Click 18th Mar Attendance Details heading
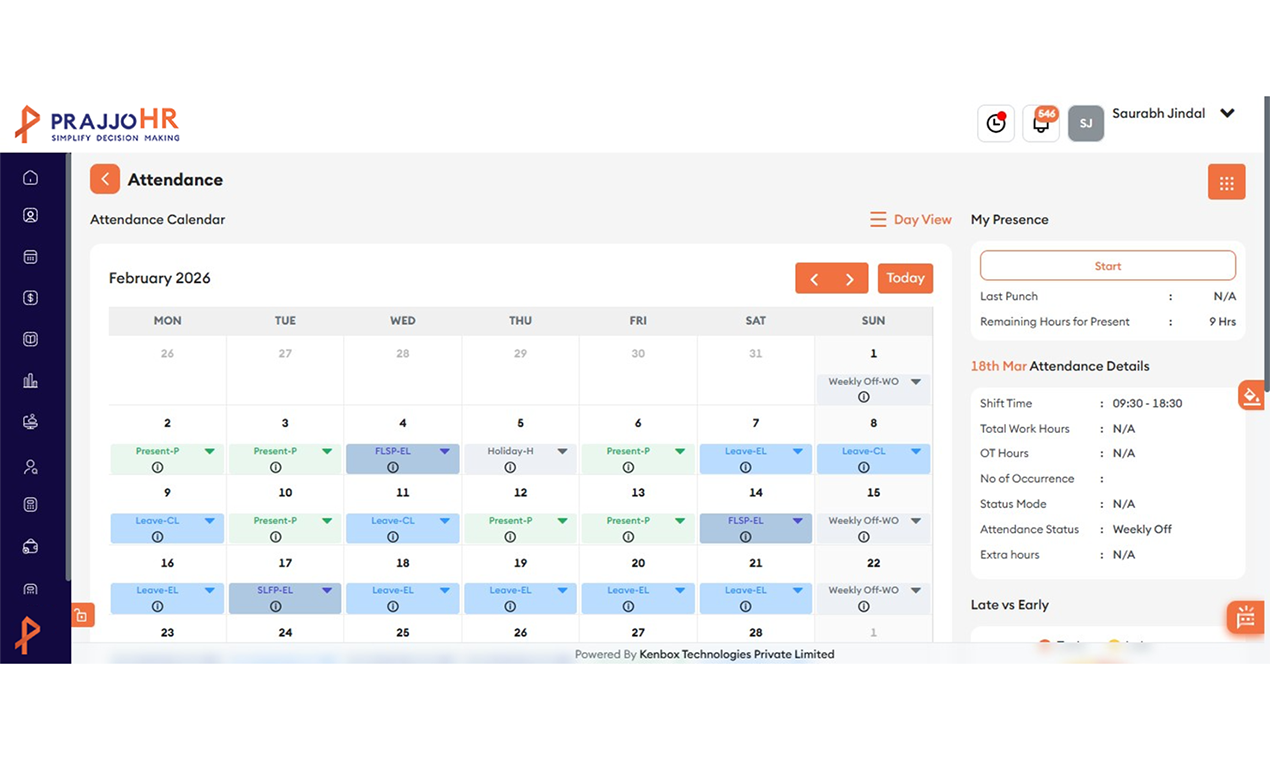The image size is (1270, 760). (x=1060, y=367)
